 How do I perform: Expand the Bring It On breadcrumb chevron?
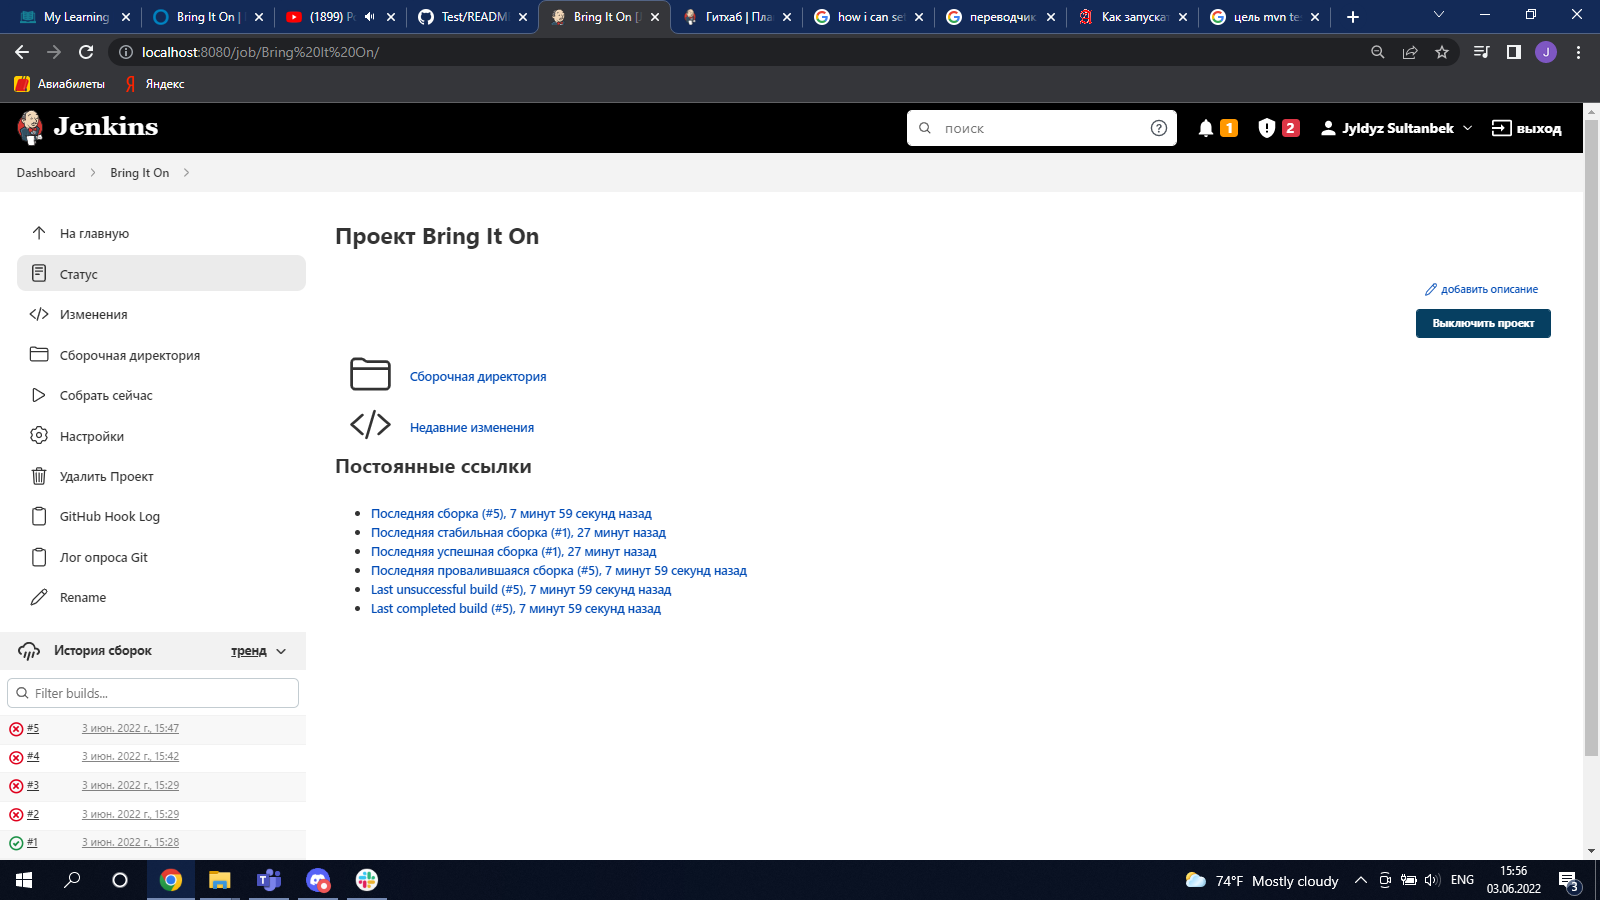tap(186, 173)
